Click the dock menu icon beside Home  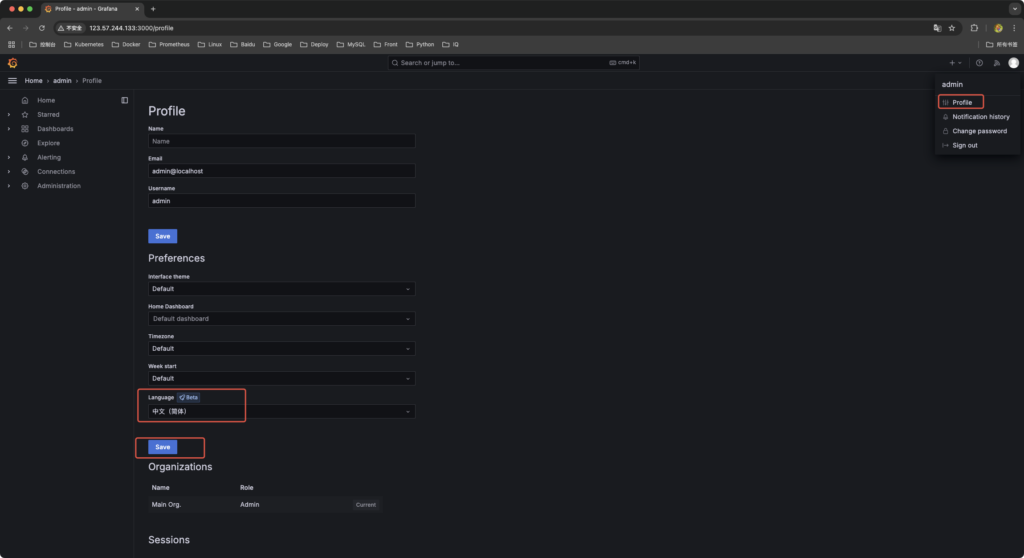(x=125, y=100)
